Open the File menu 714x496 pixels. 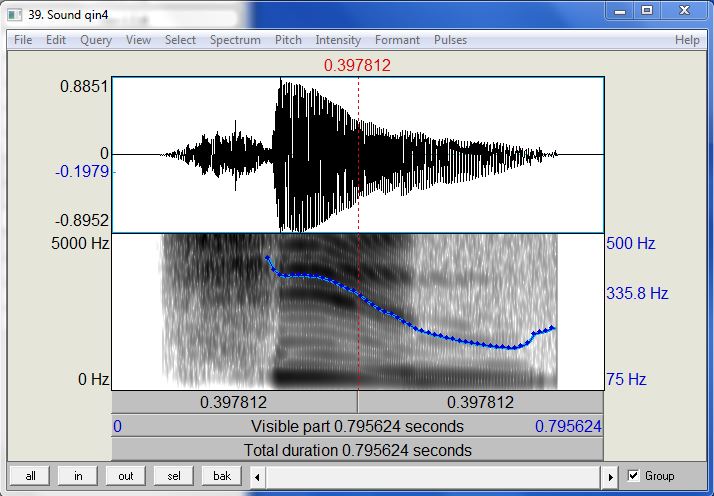(23, 40)
